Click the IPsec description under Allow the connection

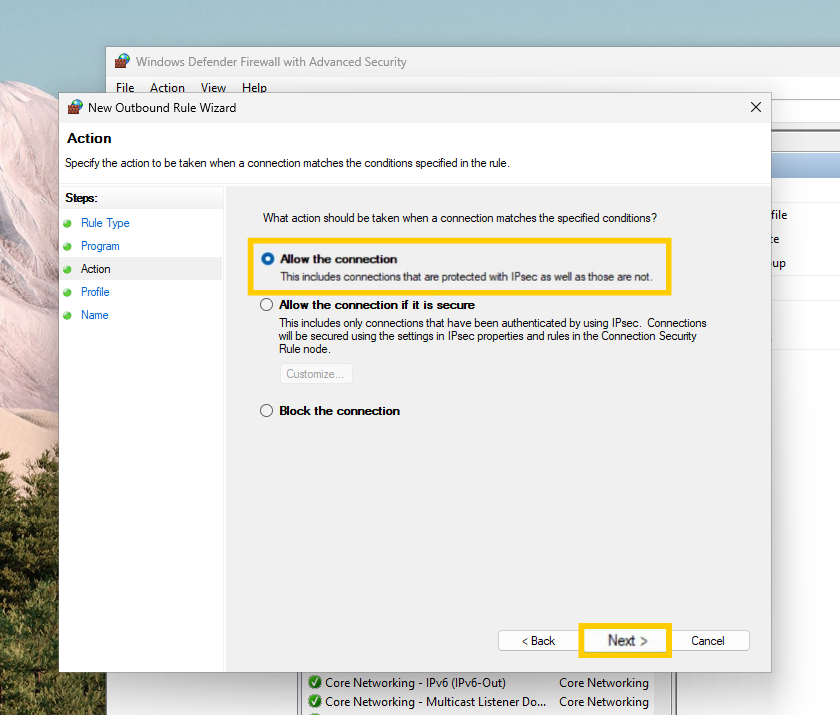pos(466,277)
